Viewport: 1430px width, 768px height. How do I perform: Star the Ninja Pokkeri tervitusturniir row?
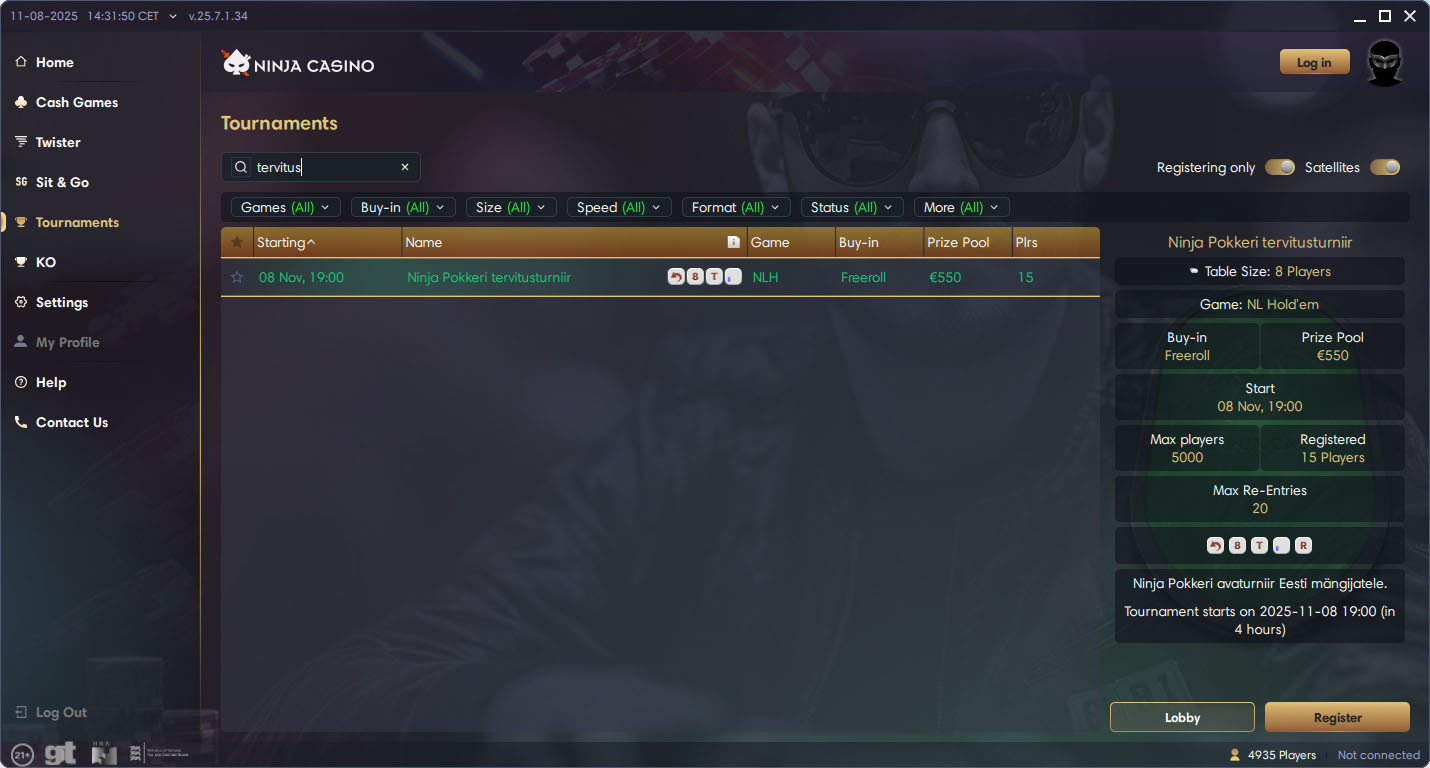237,277
